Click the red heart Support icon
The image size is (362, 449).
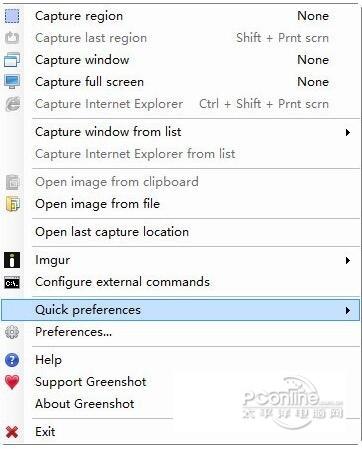(x=12, y=382)
